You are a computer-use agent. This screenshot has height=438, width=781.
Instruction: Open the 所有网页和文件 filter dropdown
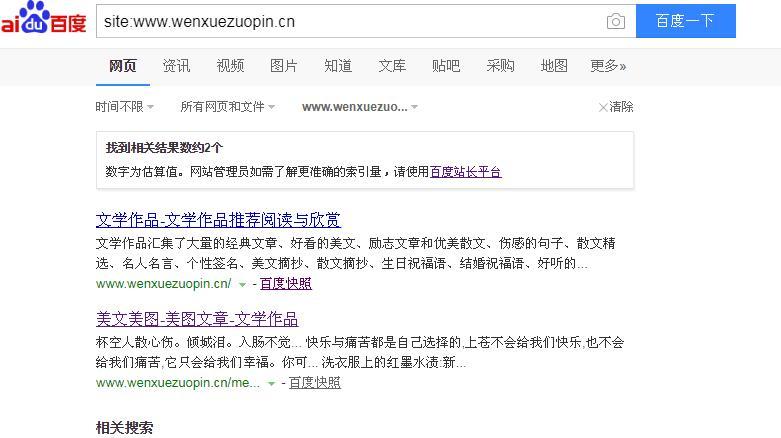[x=228, y=107]
